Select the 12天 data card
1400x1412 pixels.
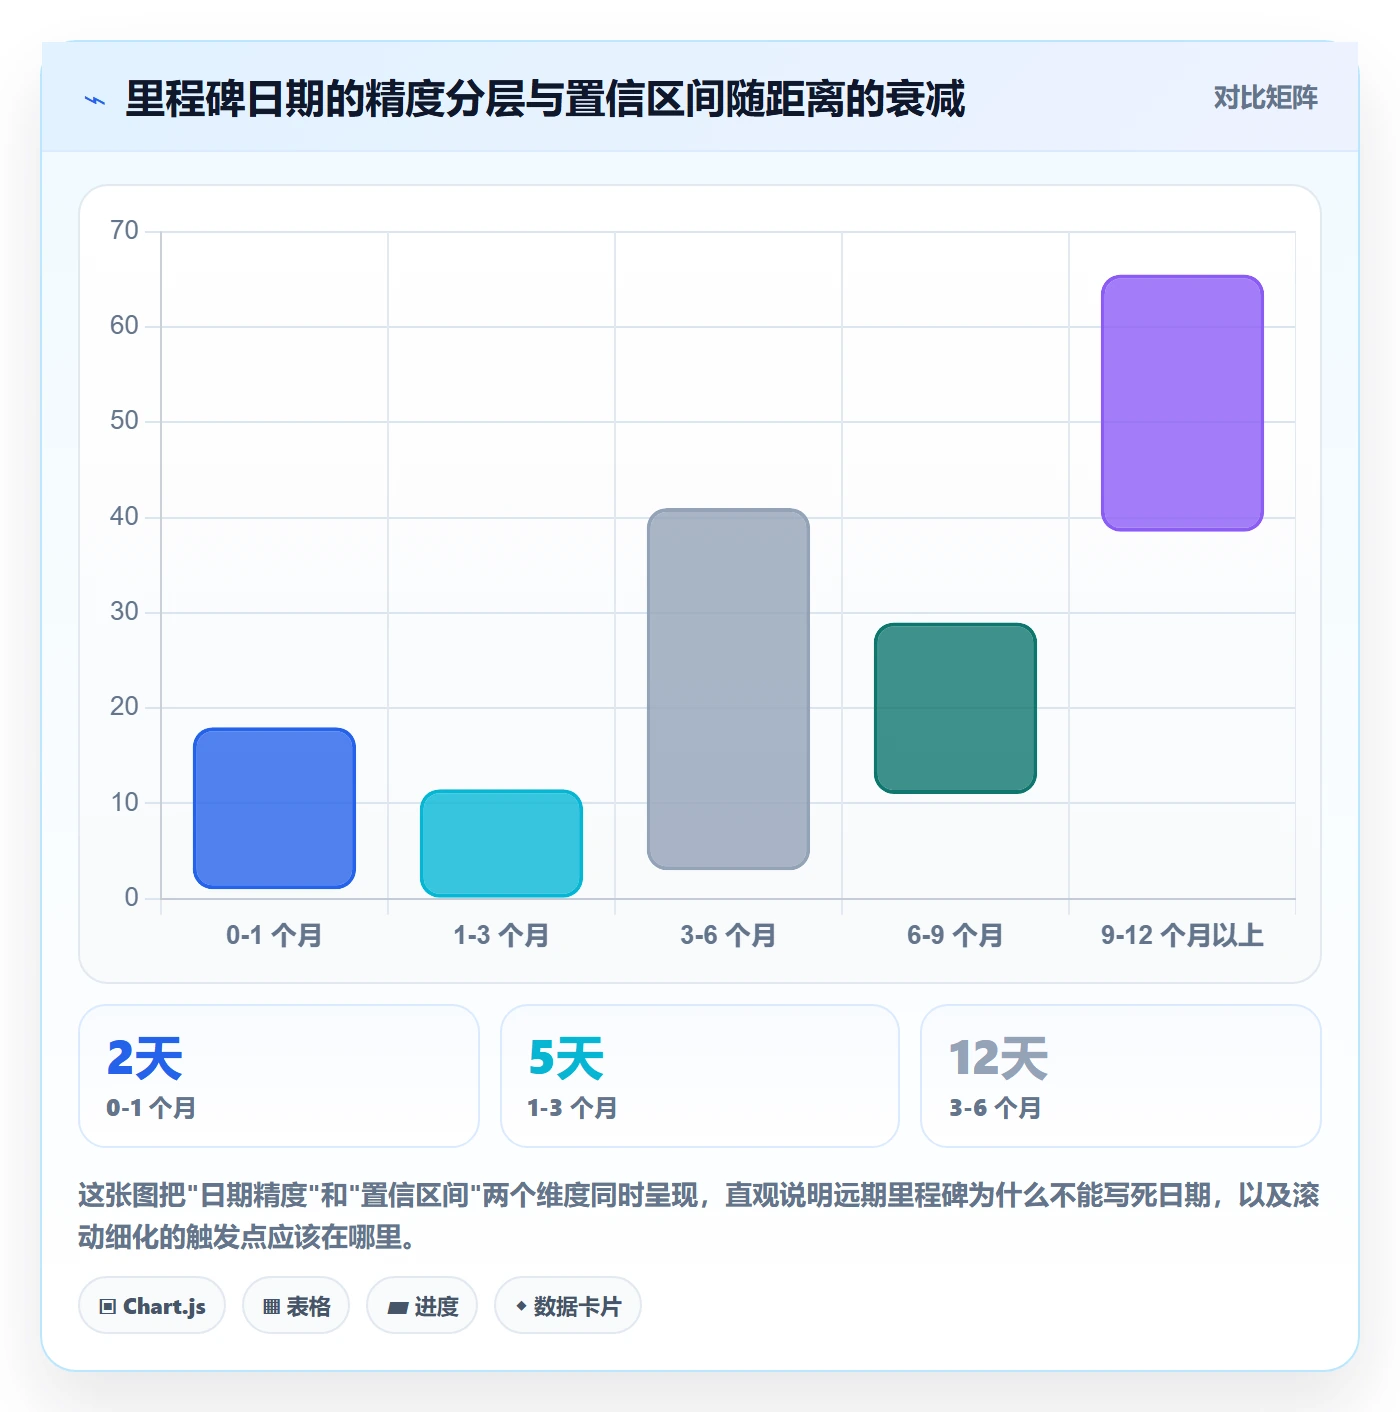1121,1076
